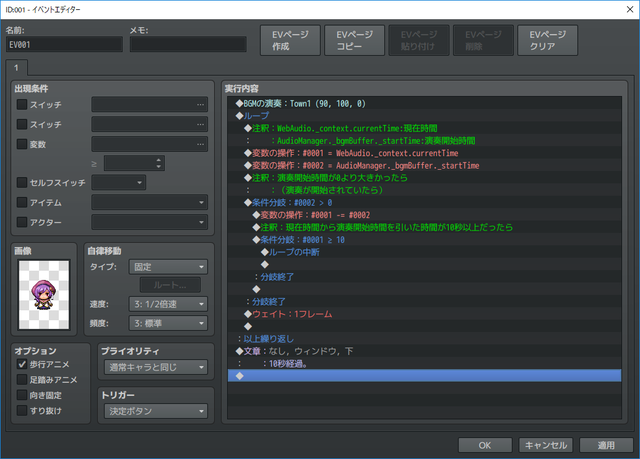Viewport: 640px width, 459px height.
Task: Enable the second スイッチ condition checkbox
Action: click(x=22, y=124)
